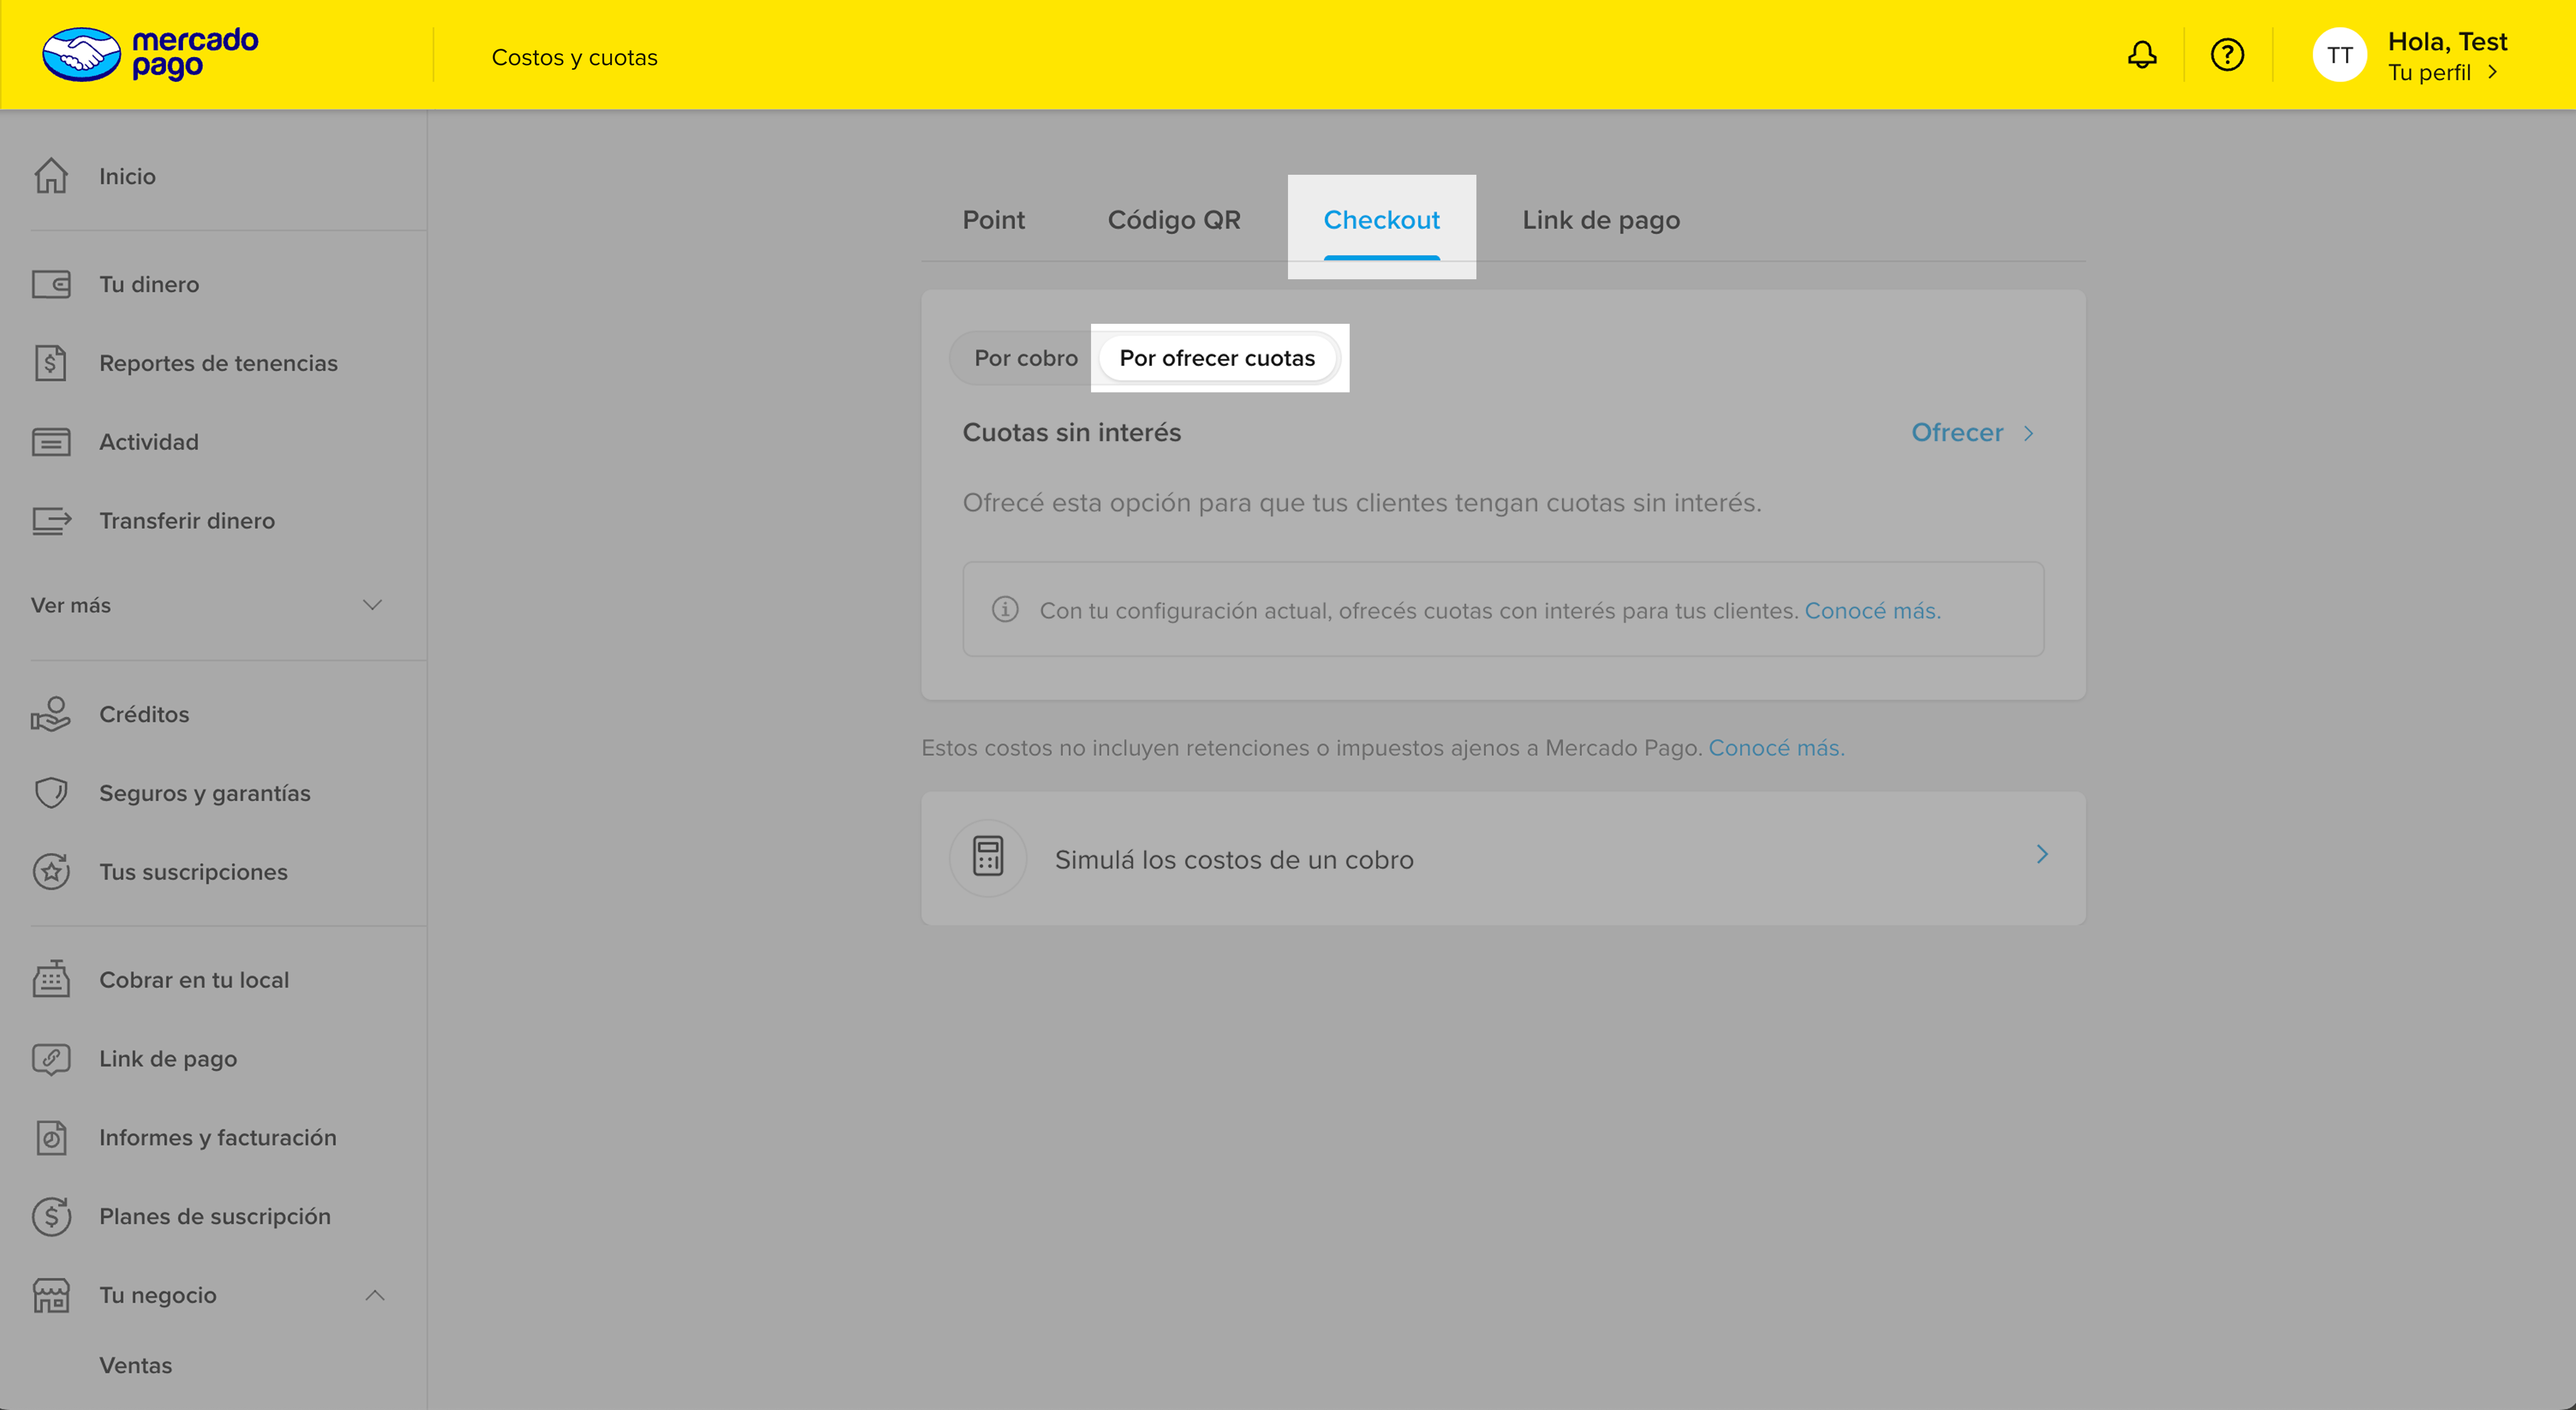Open the Link de pago tab
The width and height of the screenshot is (2576, 1410).
(1601, 220)
